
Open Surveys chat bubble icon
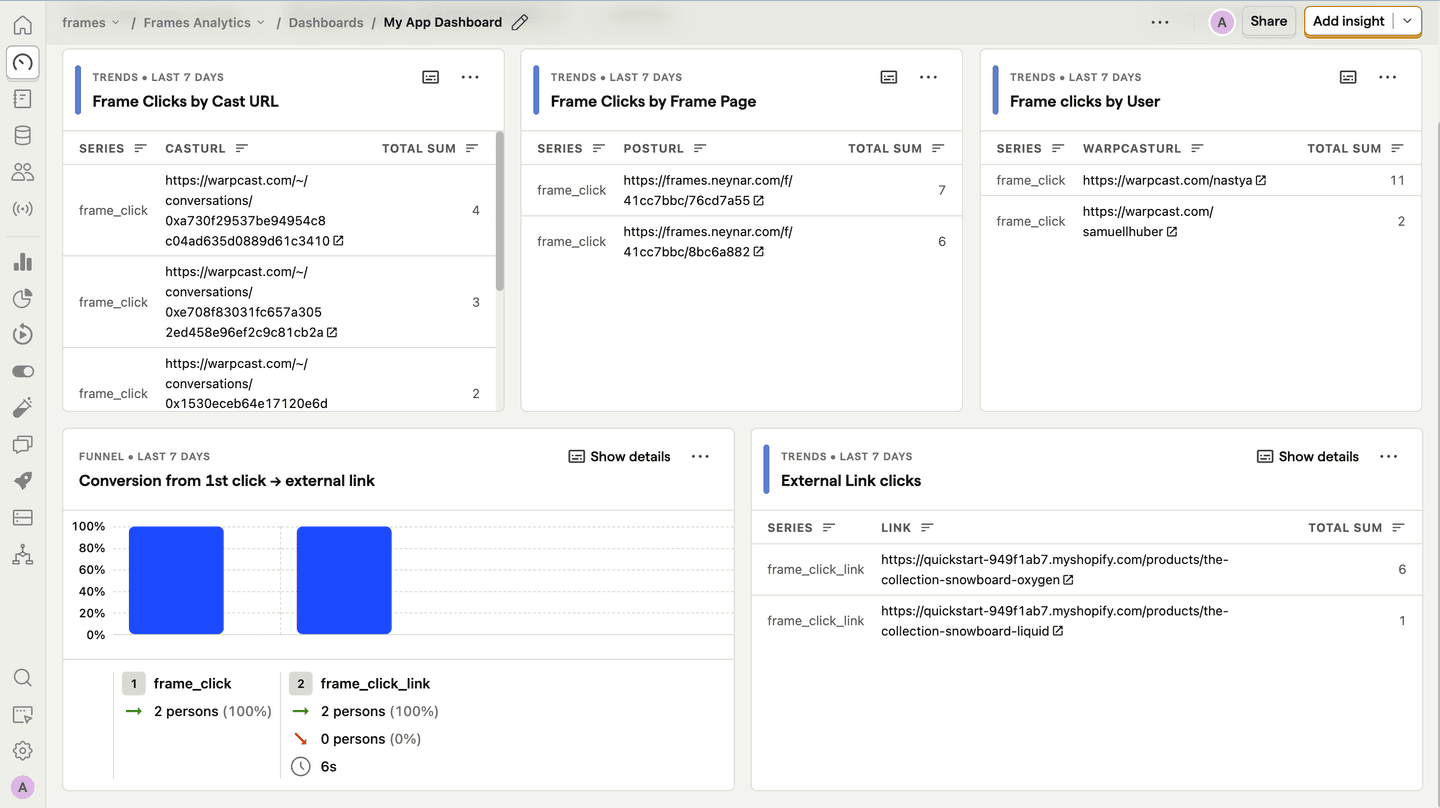click(x=22, y=444)
